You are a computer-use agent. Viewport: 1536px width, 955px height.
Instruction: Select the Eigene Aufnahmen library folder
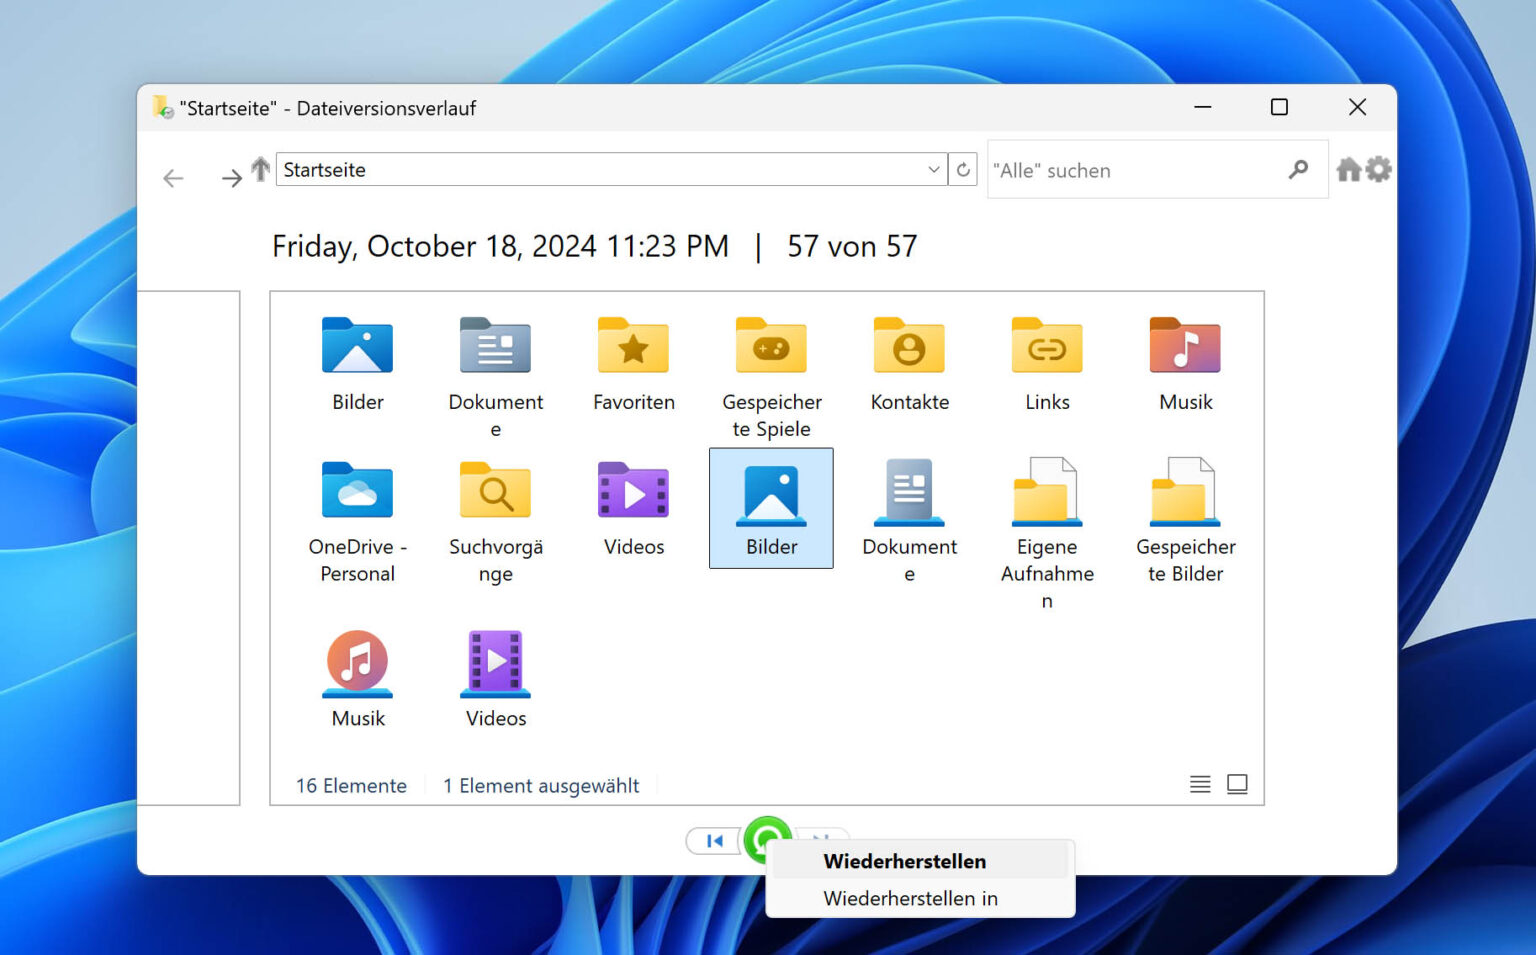[1047, 530]
